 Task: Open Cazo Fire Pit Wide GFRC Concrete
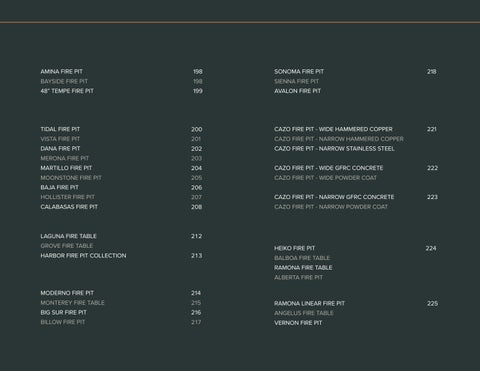[329, 168]
